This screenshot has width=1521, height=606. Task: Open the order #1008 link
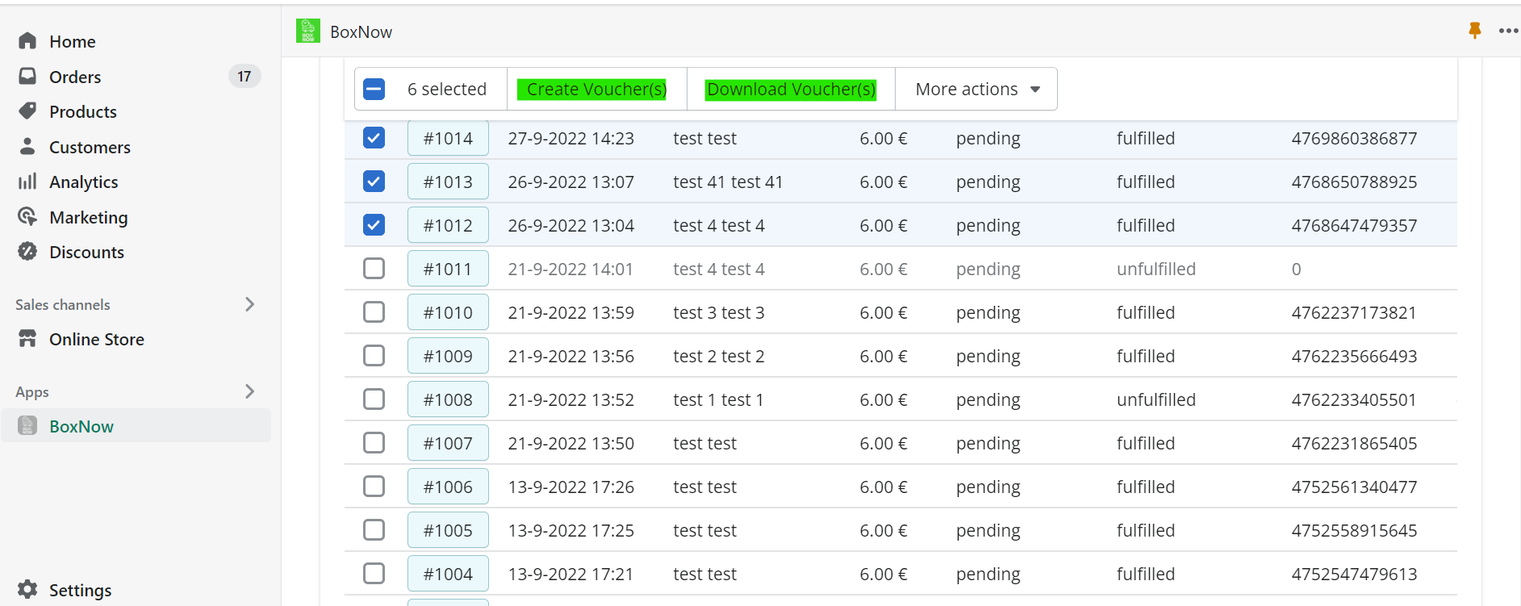448,400
